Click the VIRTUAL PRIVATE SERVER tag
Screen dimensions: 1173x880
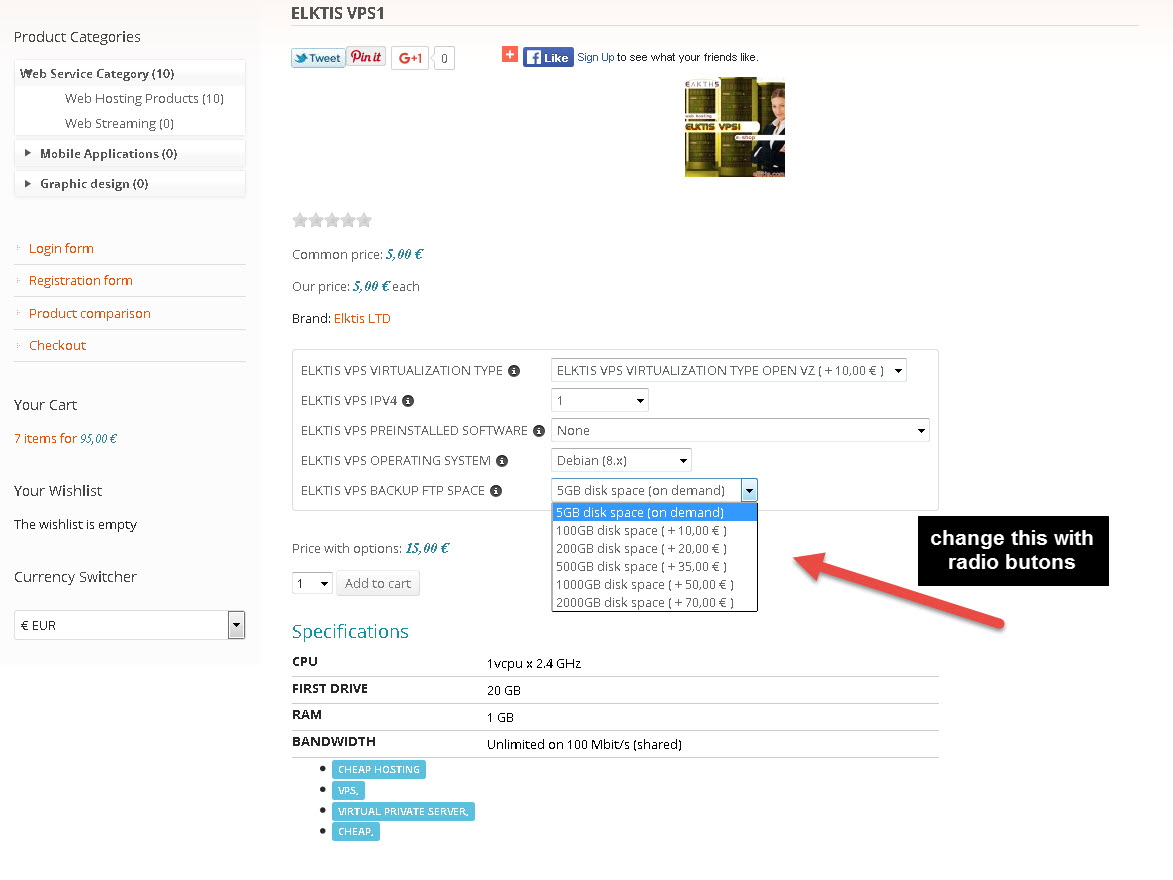tap(403, 811)
